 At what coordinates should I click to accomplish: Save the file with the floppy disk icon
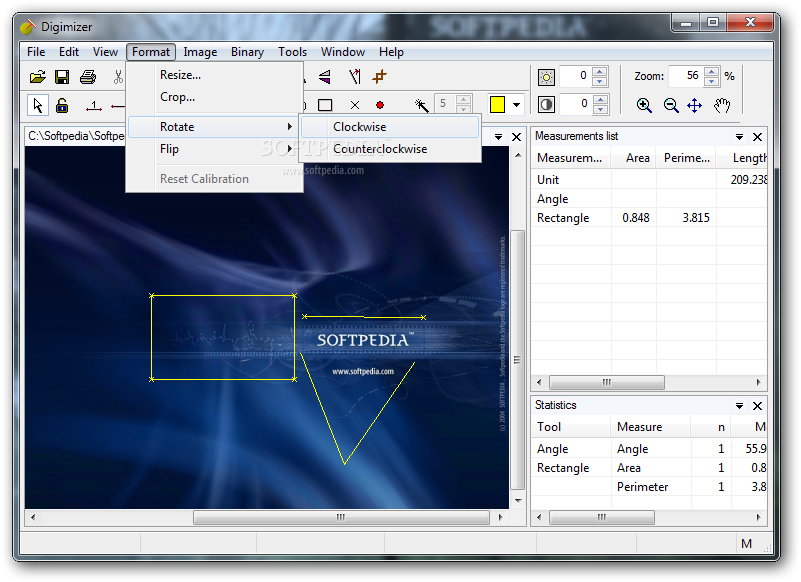[62, 77]
